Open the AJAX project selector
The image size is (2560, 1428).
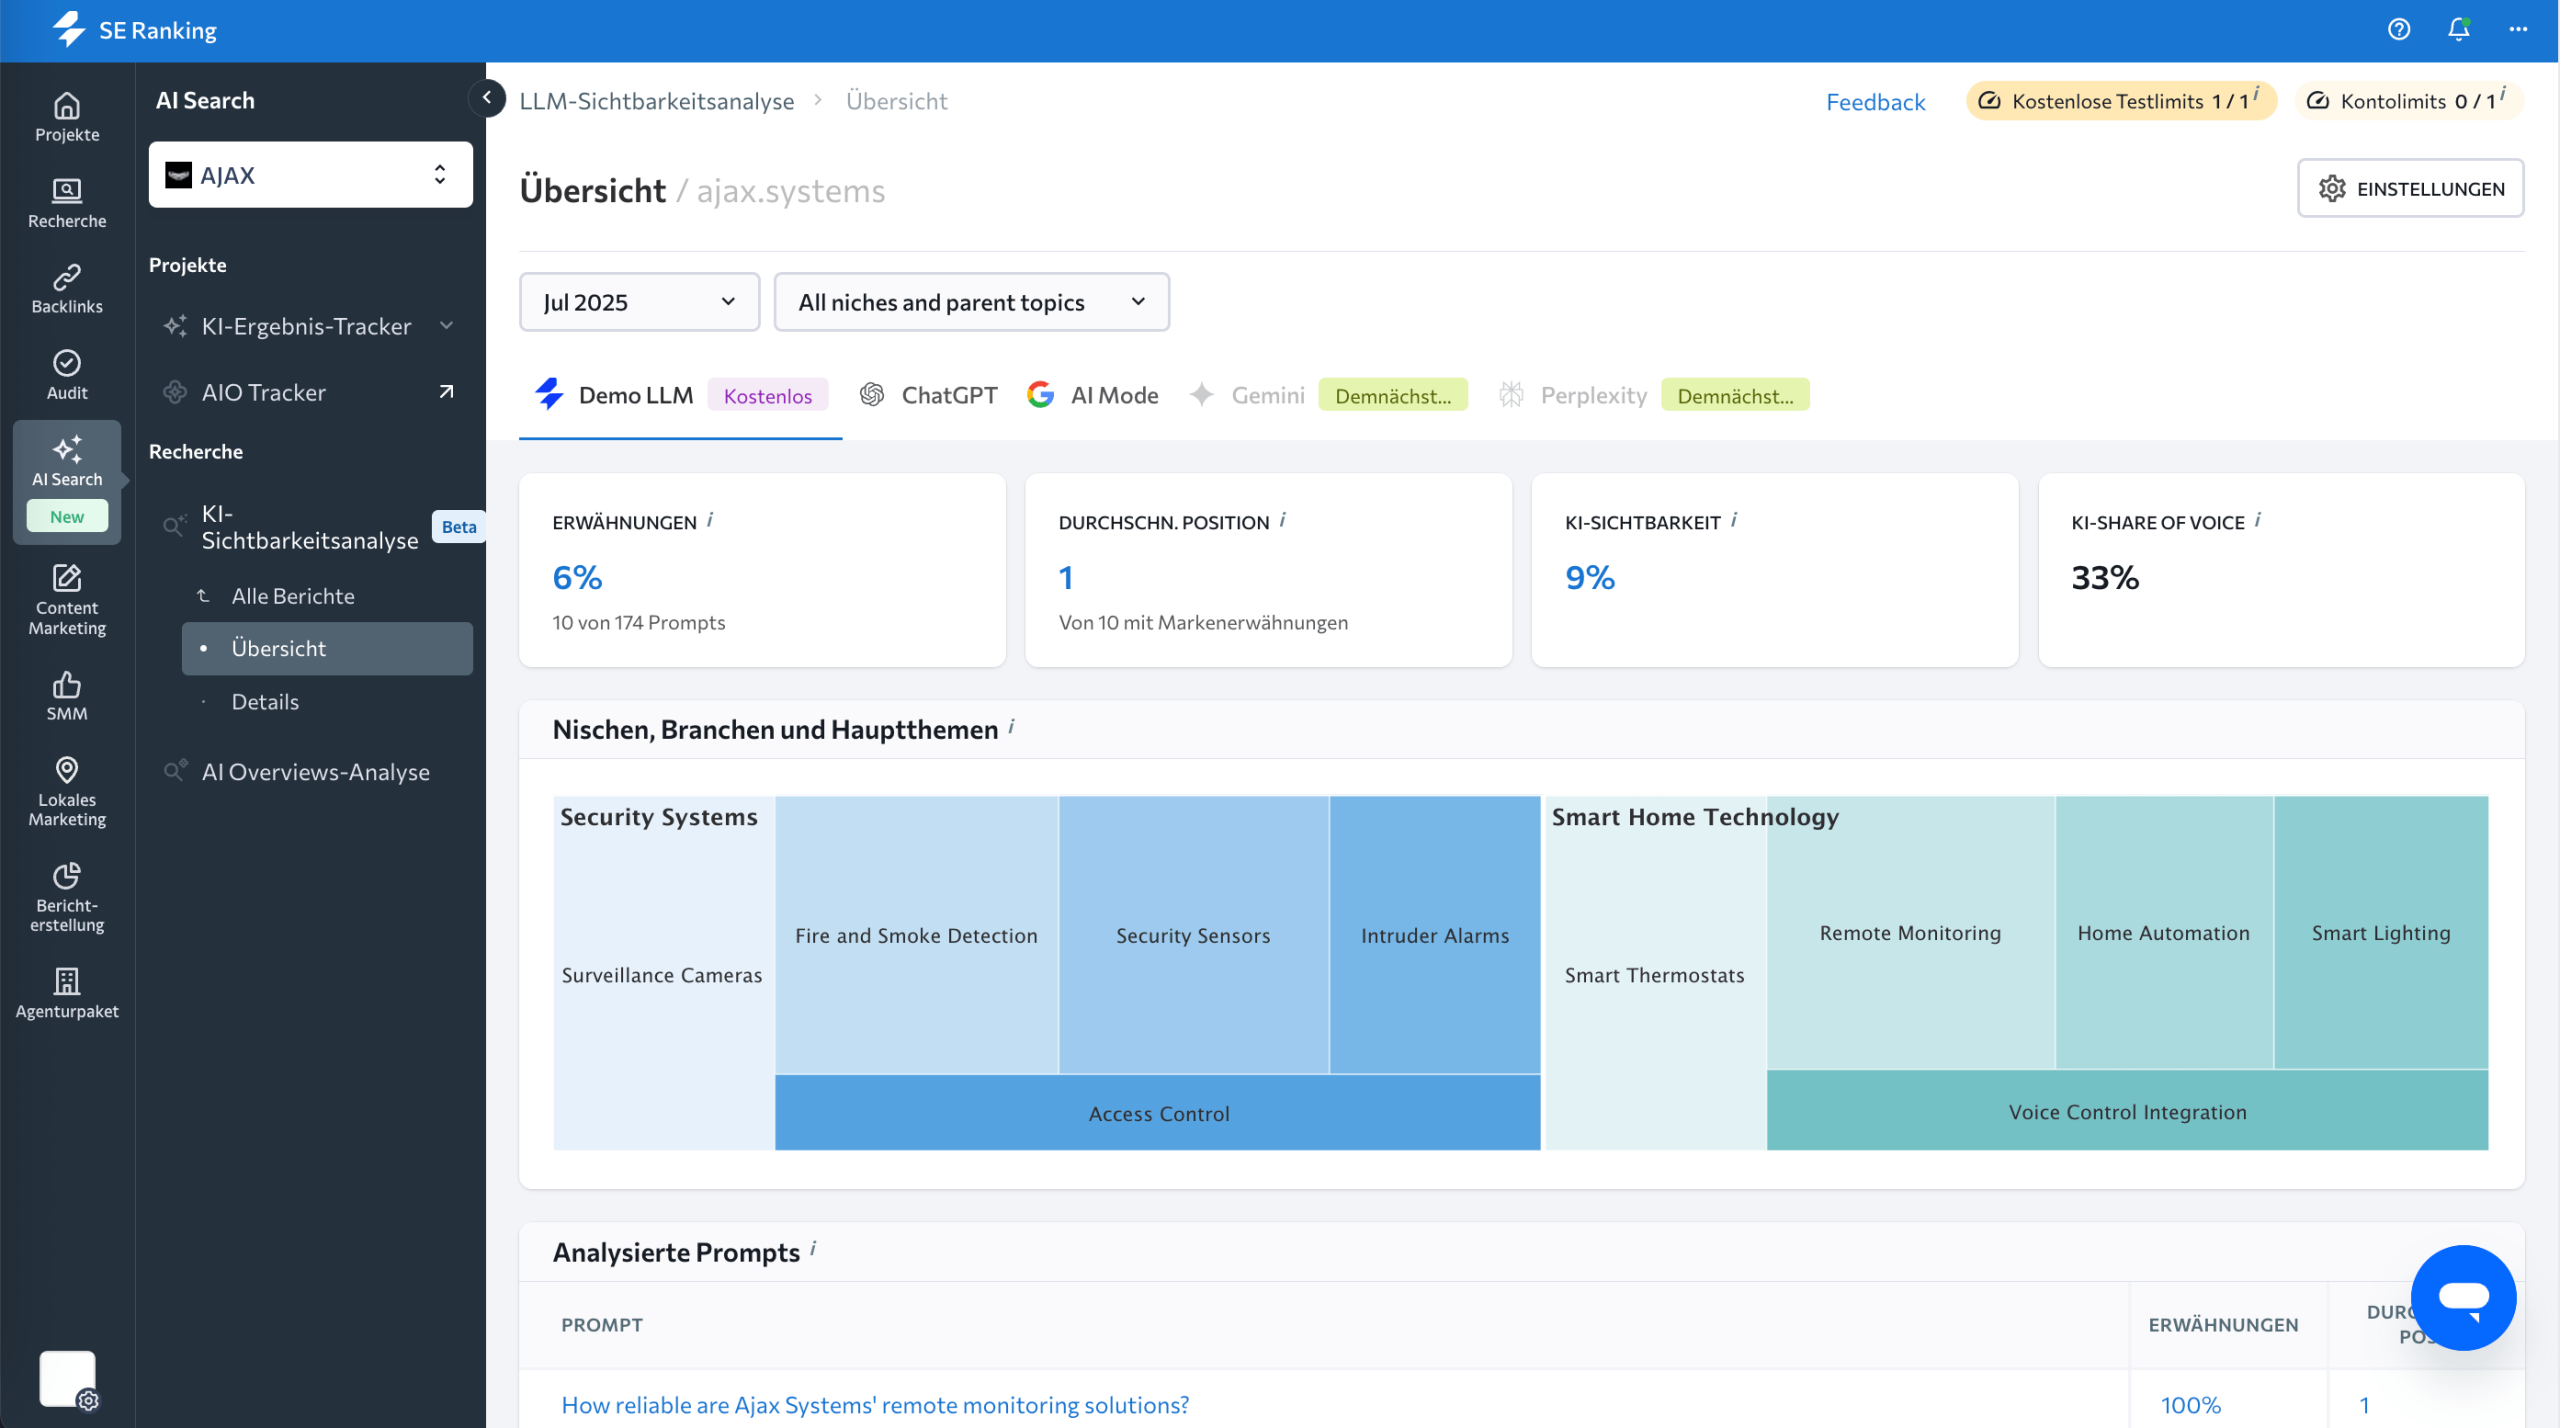pos(311,175)
